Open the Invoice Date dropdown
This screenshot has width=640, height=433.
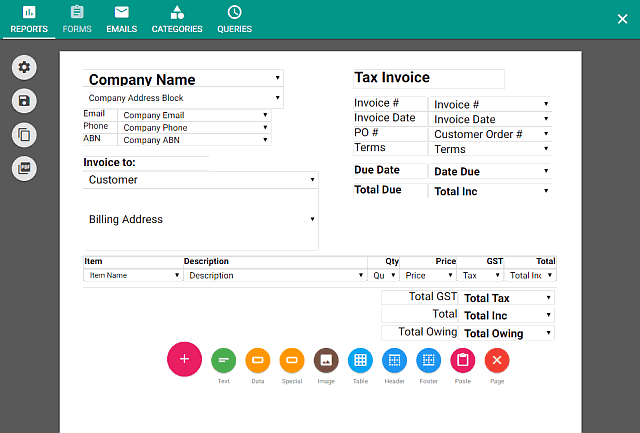click(546, 119)
